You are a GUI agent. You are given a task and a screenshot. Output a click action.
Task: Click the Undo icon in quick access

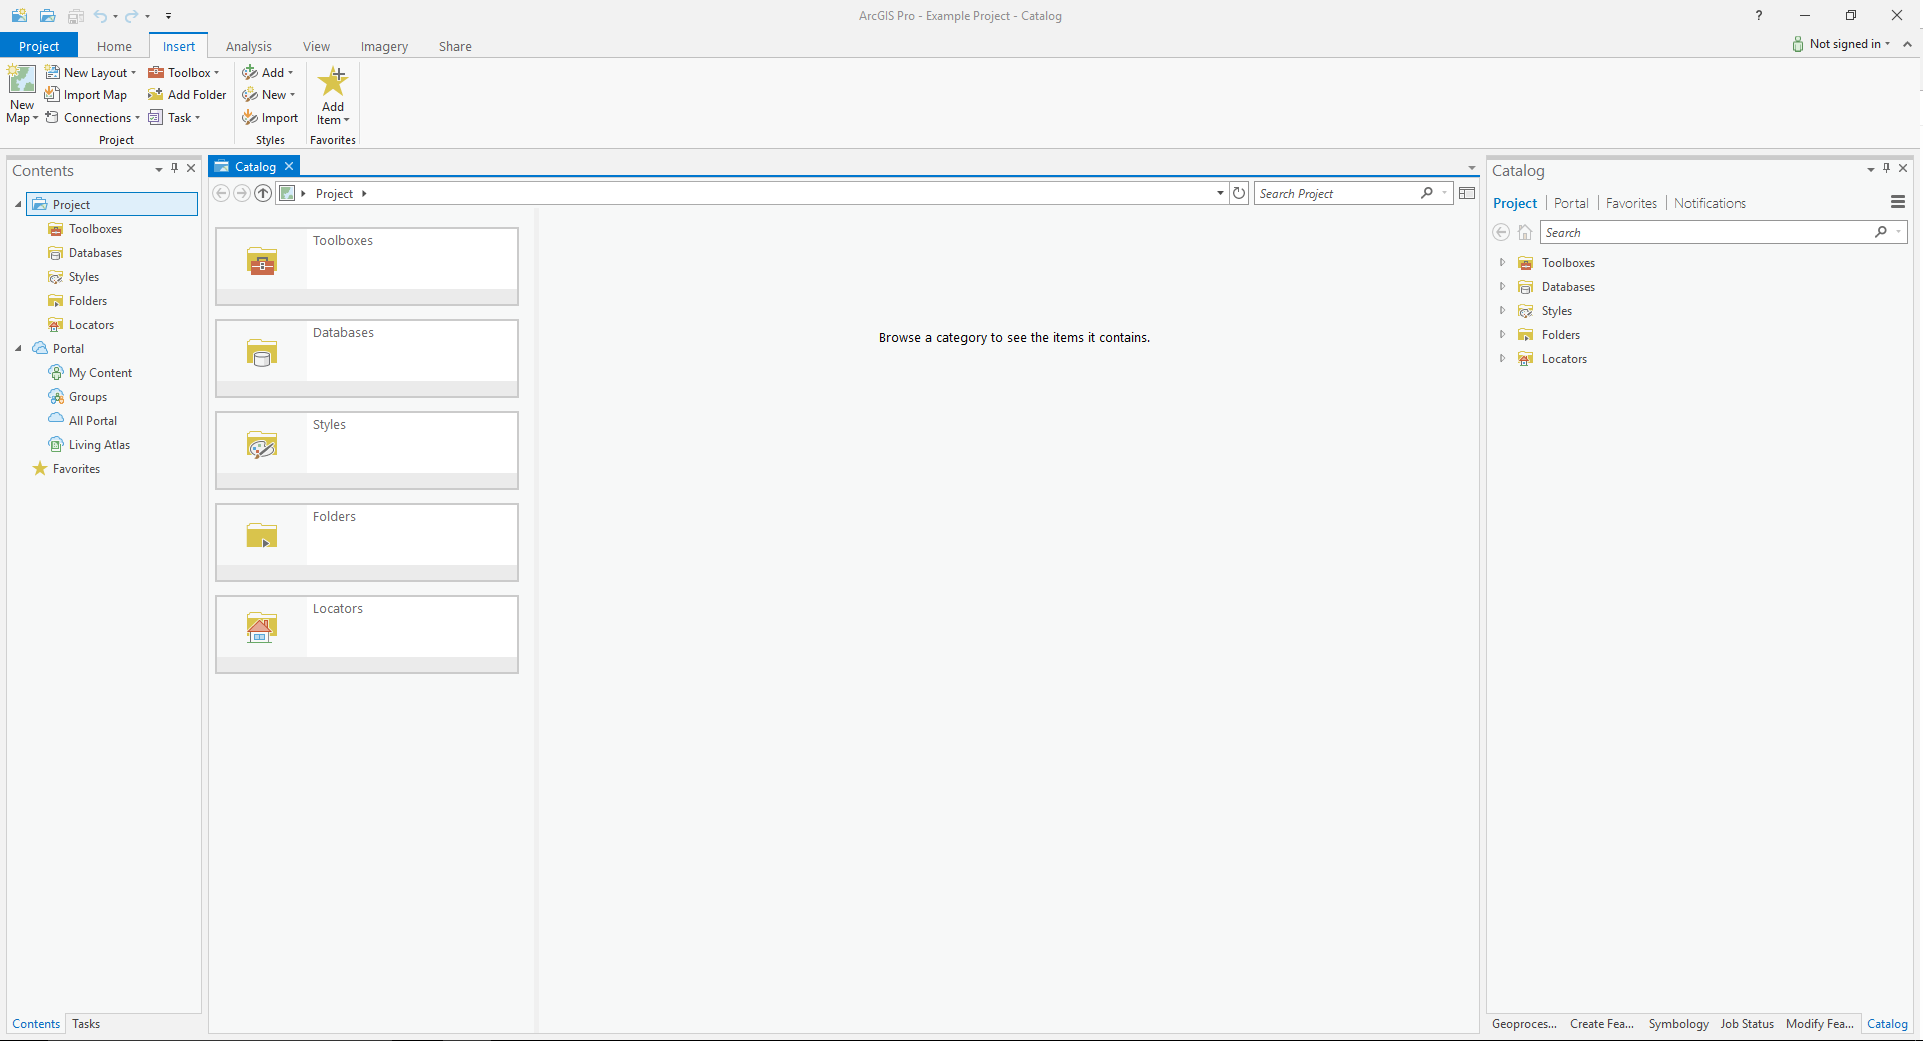click(x=100, y=16)
